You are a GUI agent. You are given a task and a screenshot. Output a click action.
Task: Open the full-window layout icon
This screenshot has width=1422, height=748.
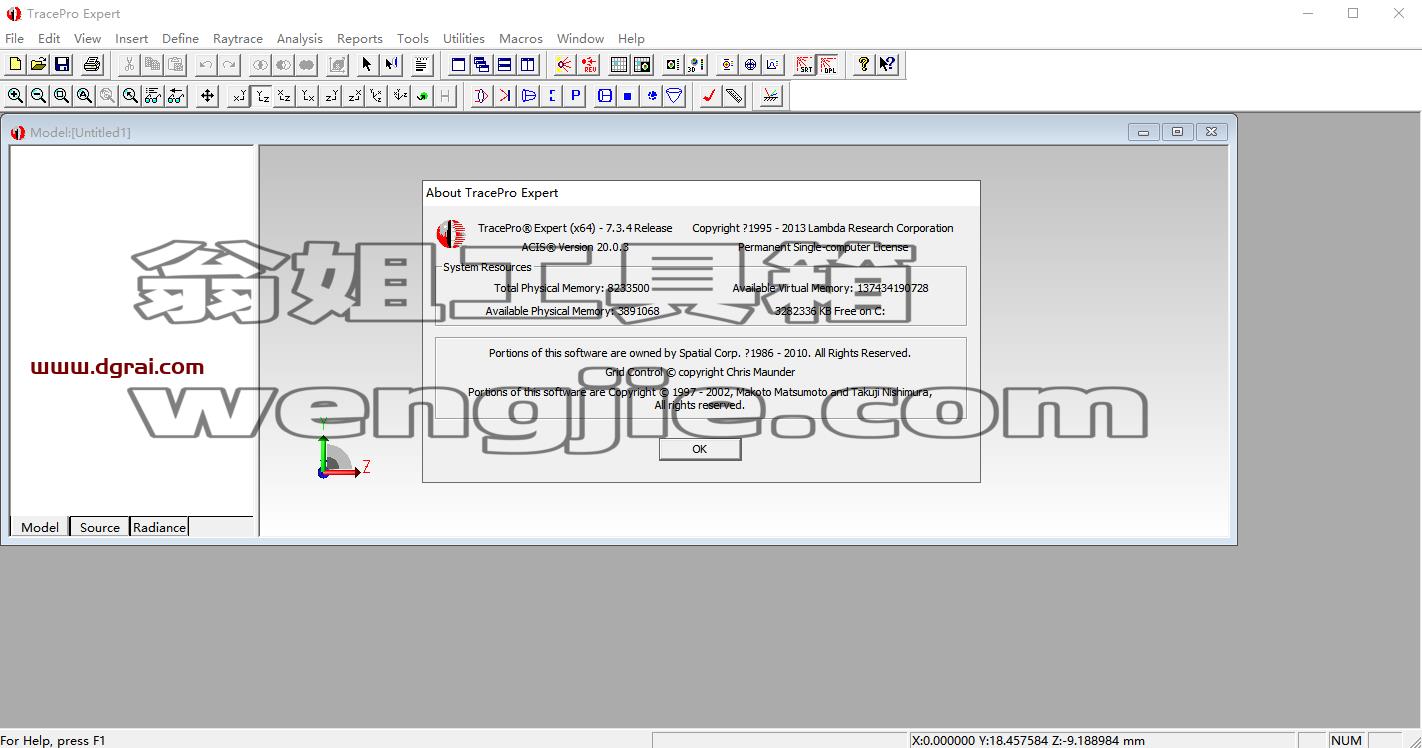pos(458,64)
